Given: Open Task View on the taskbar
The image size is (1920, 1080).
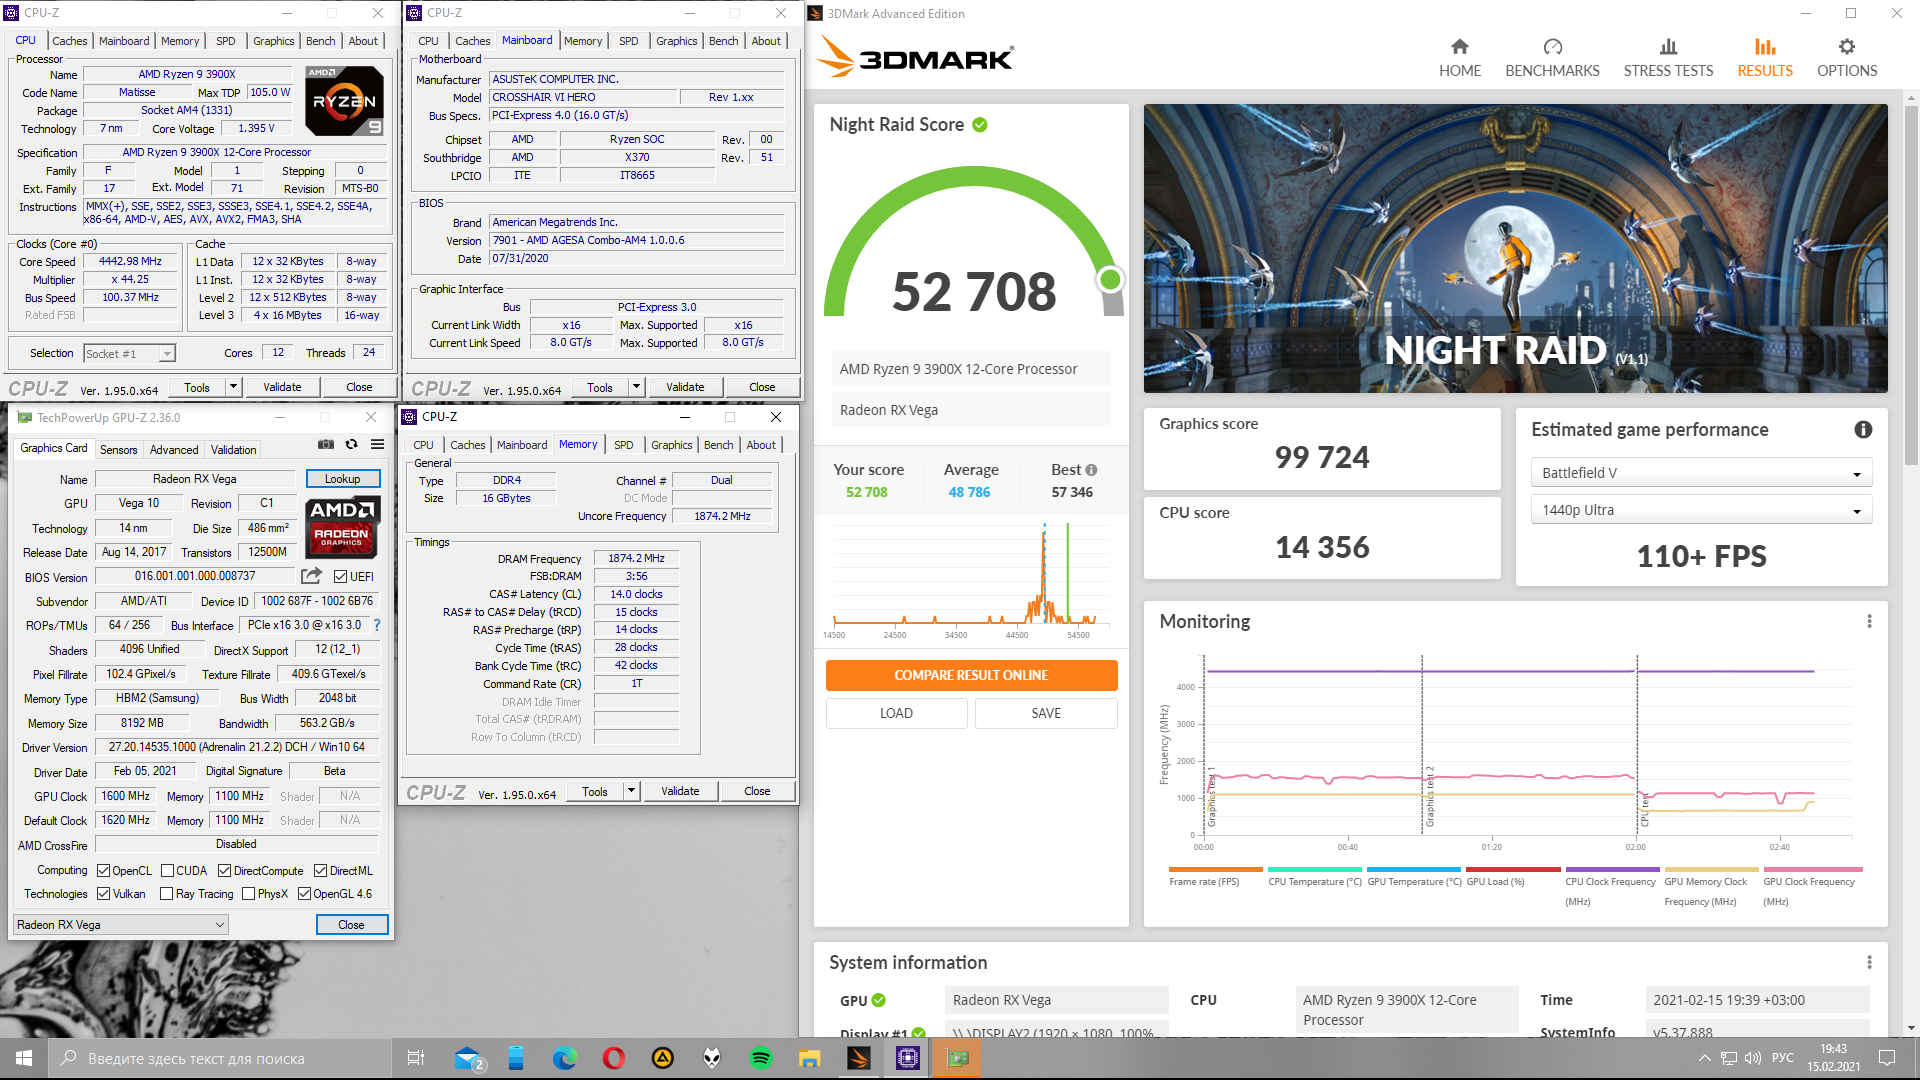Looking at the screenshot, I should coord(416,1058).
